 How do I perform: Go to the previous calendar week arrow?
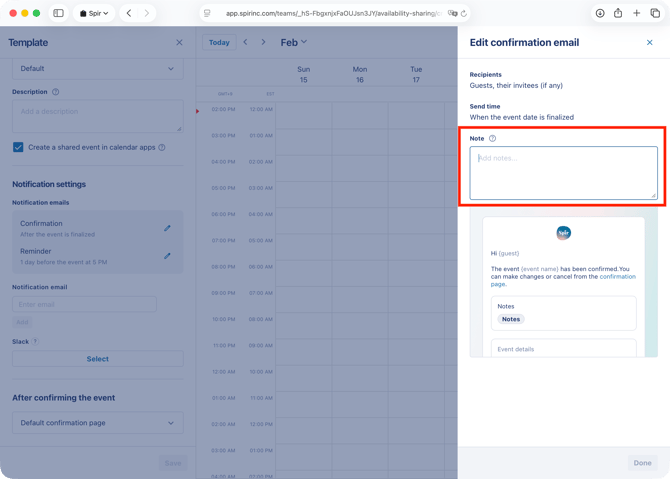(x=245, y=42)
